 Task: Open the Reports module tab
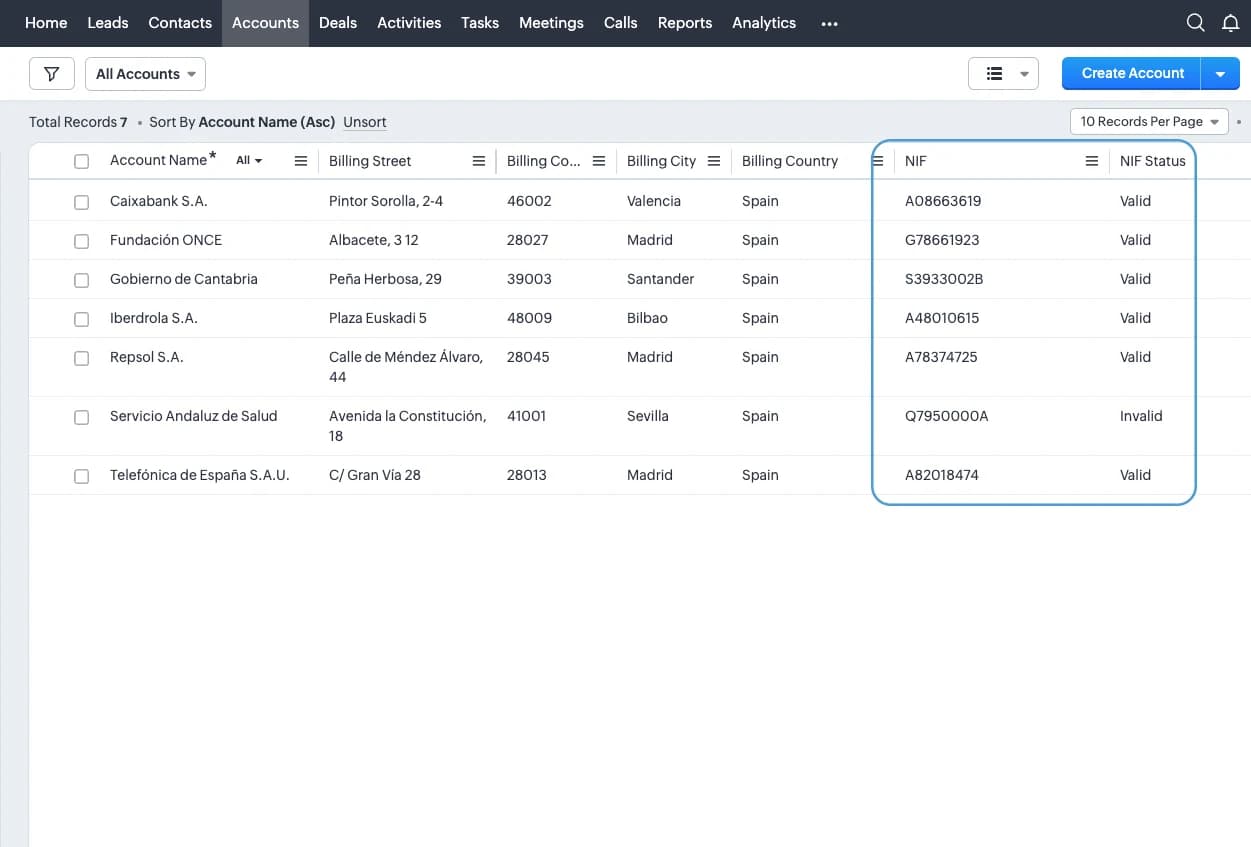[x=685, y=23]
